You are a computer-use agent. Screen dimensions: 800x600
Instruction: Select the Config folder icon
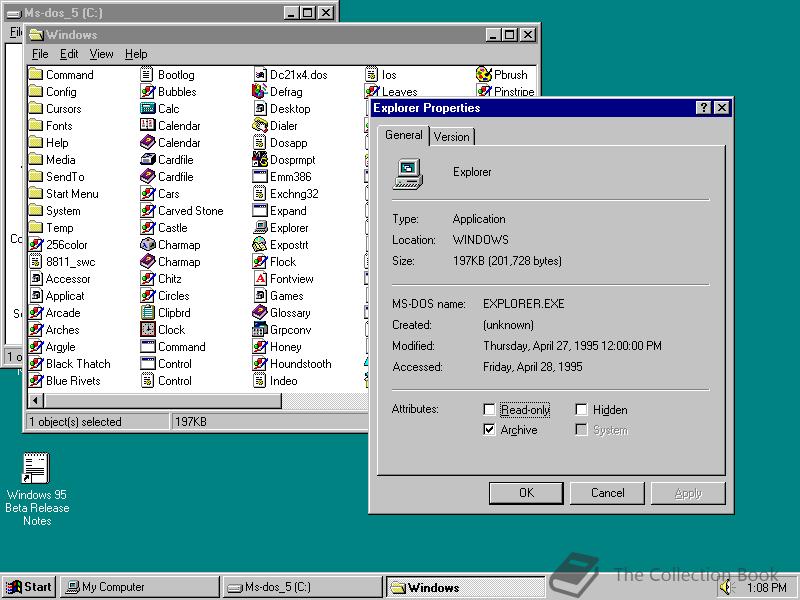pyautogui.click(x=36, y=92)
